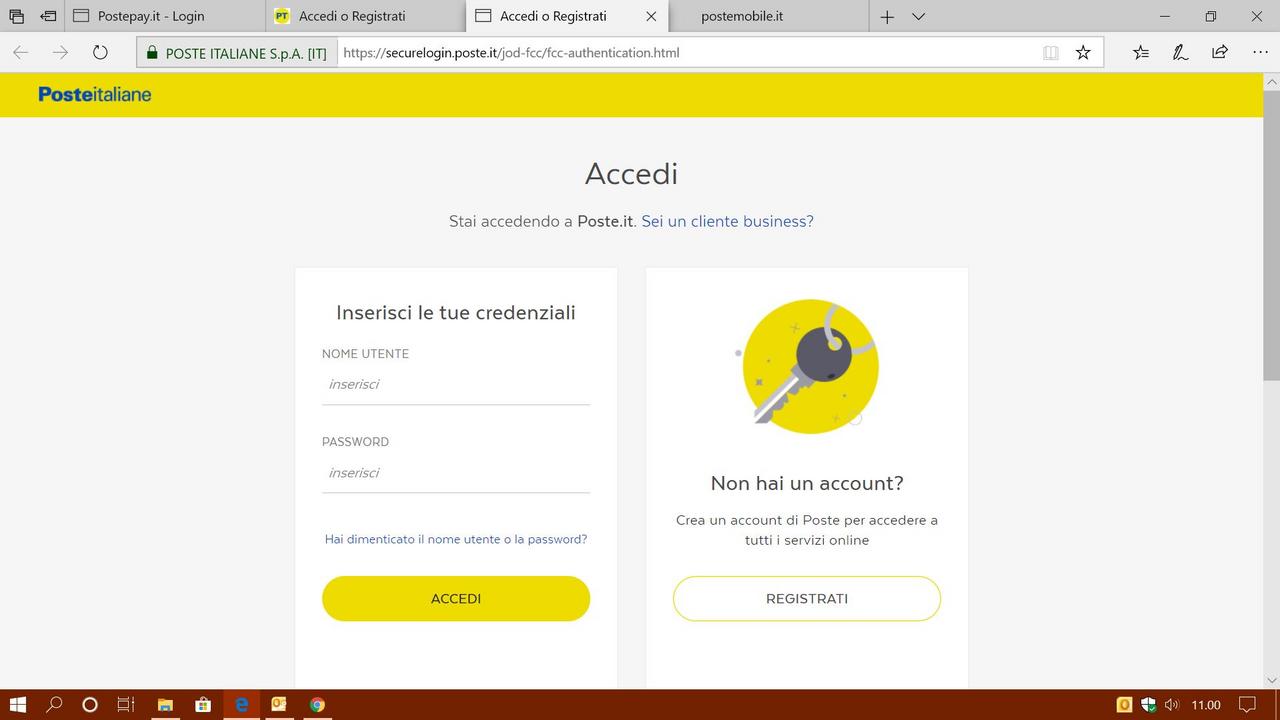Refresh the page

point(100,52)
